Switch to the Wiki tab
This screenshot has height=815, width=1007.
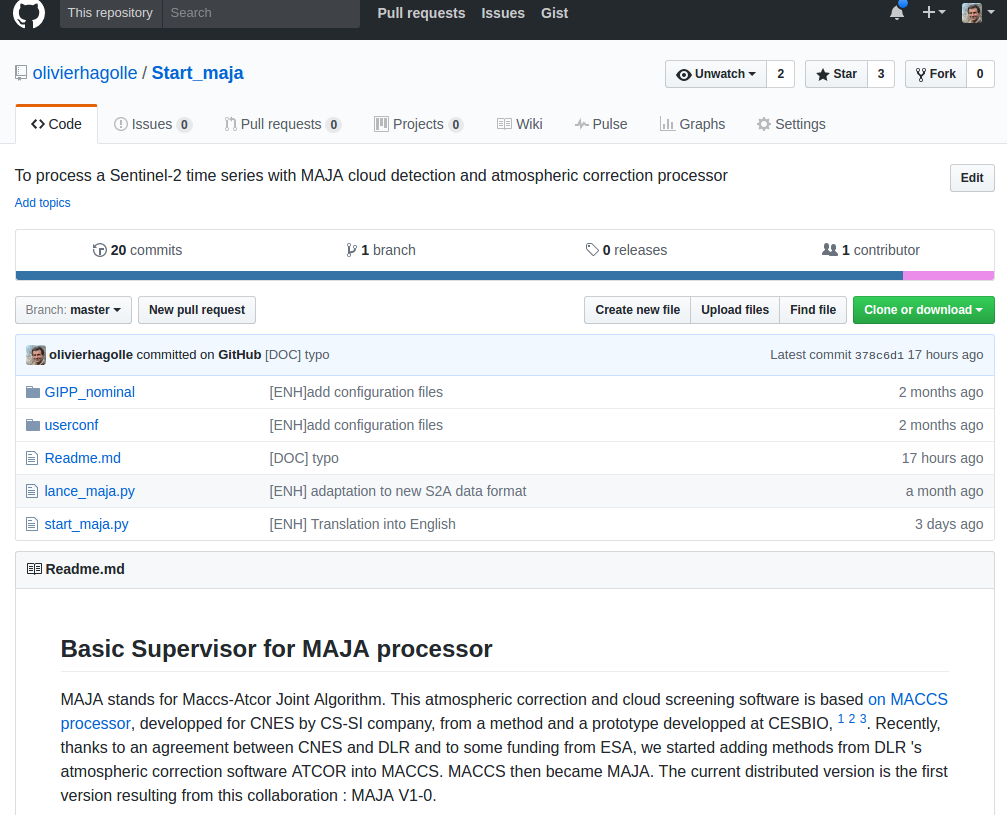pos(520,124)
